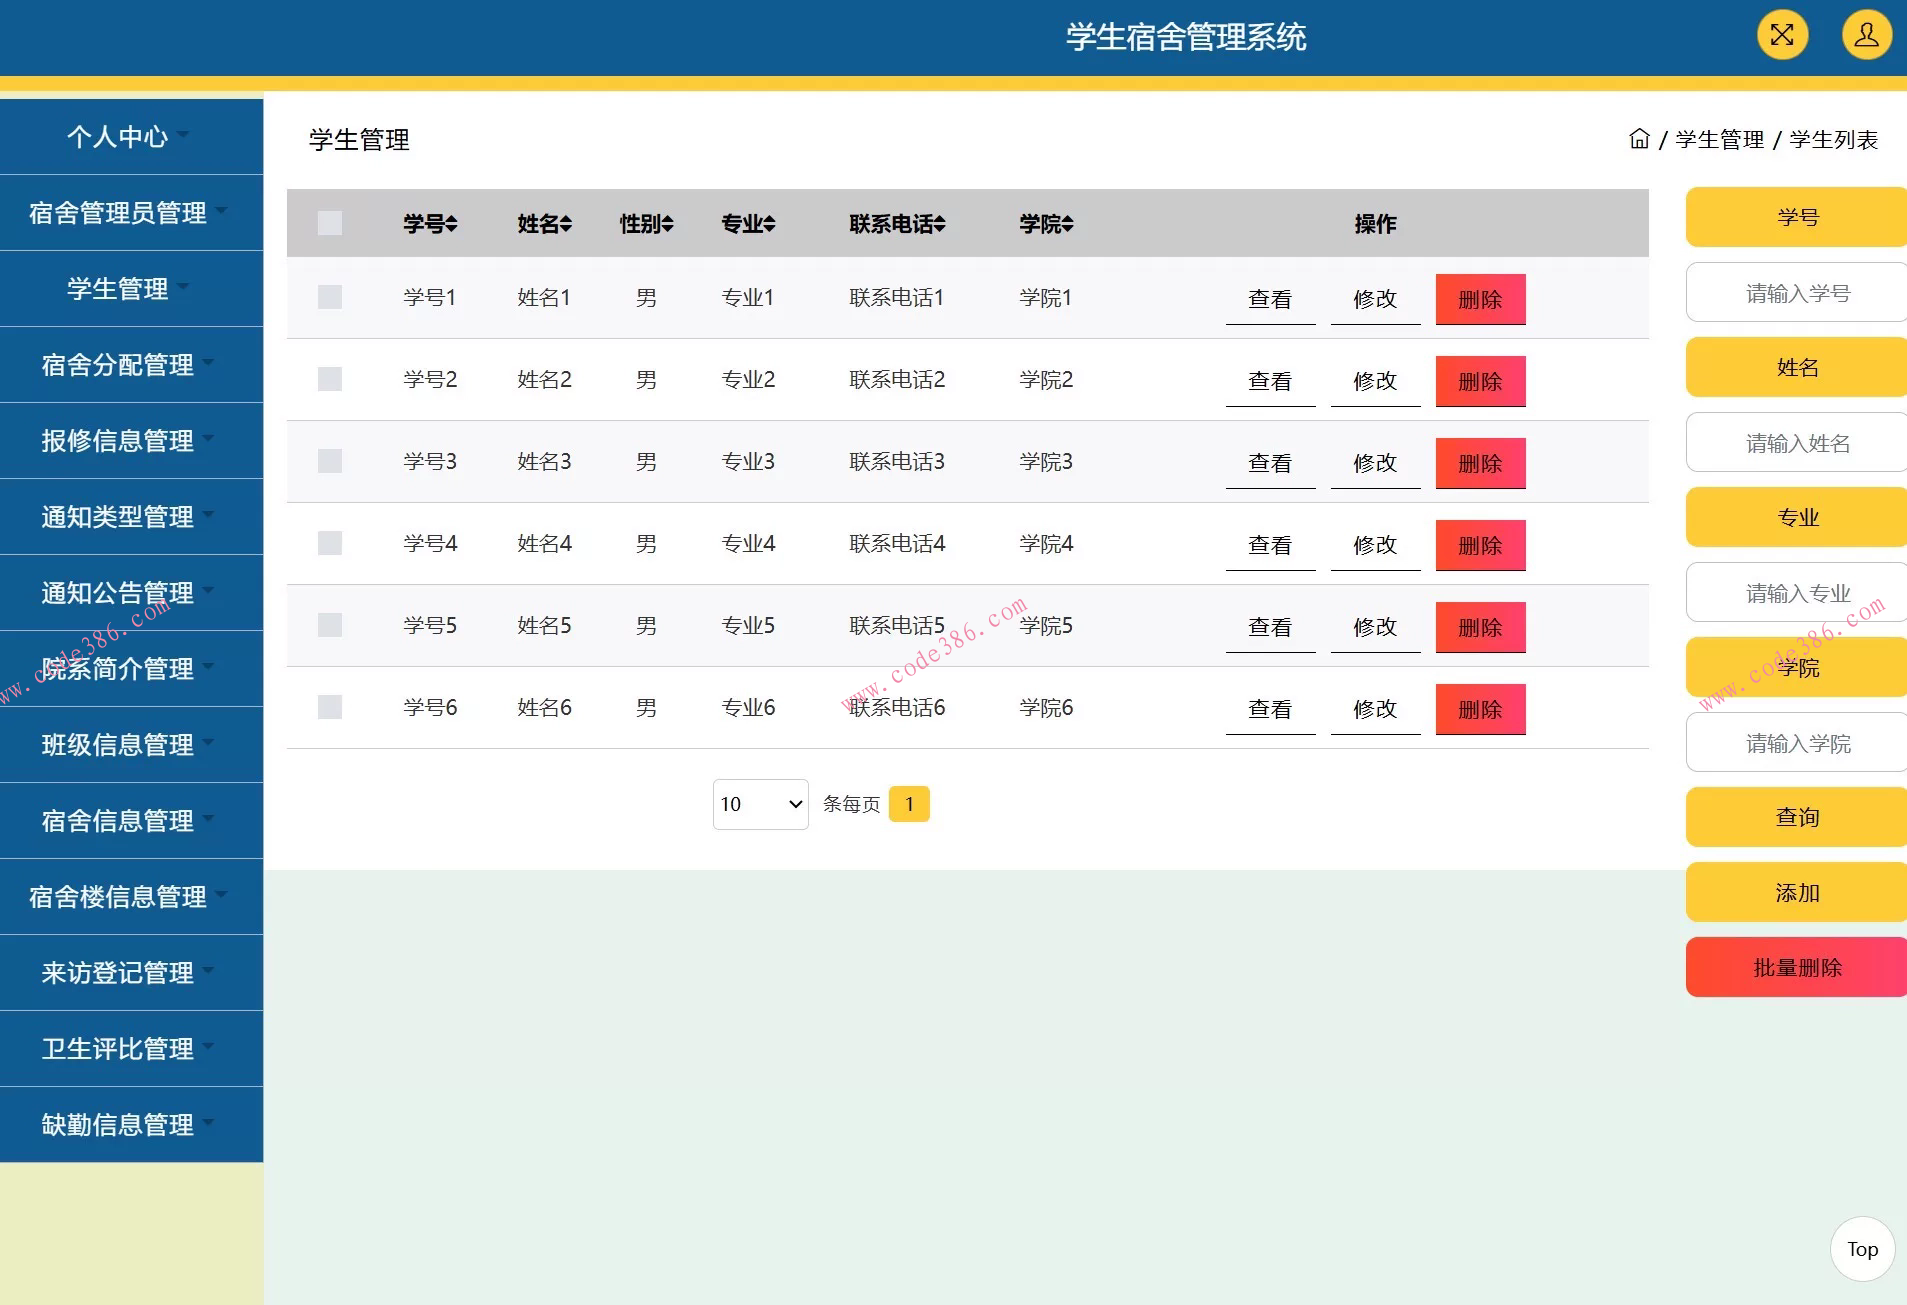Click the Top floating button
This screenshot has width=1907, height=1305.
click(1860, 1248)
